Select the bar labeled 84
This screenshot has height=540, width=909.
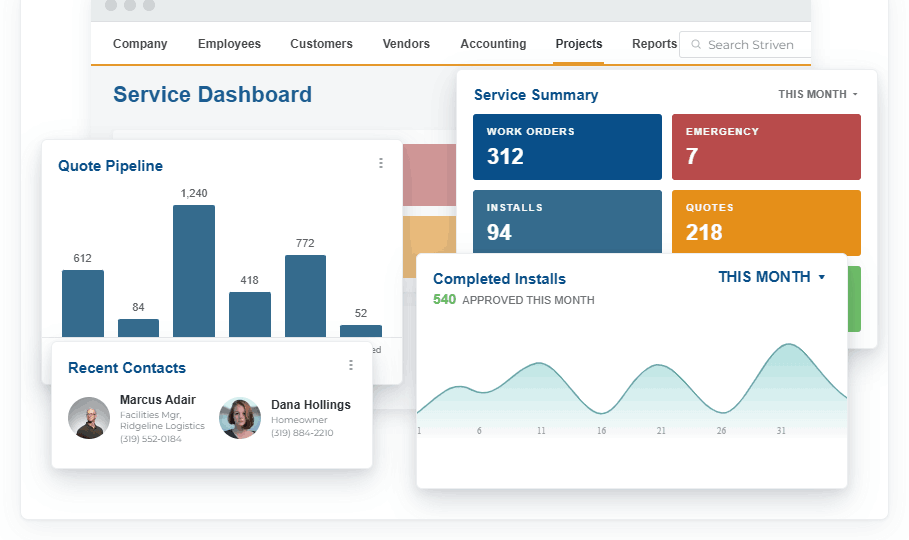pyautogui.click(x=139, y=328)
